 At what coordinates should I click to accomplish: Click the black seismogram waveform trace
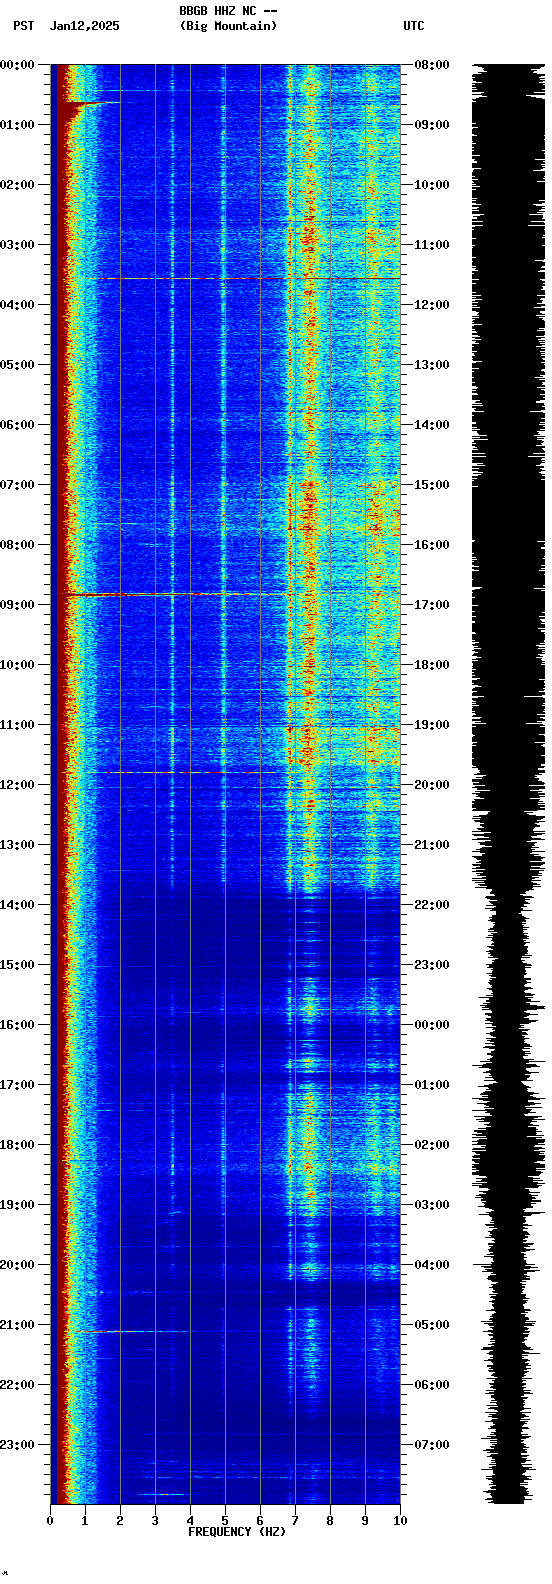click(x=508, y=784)
